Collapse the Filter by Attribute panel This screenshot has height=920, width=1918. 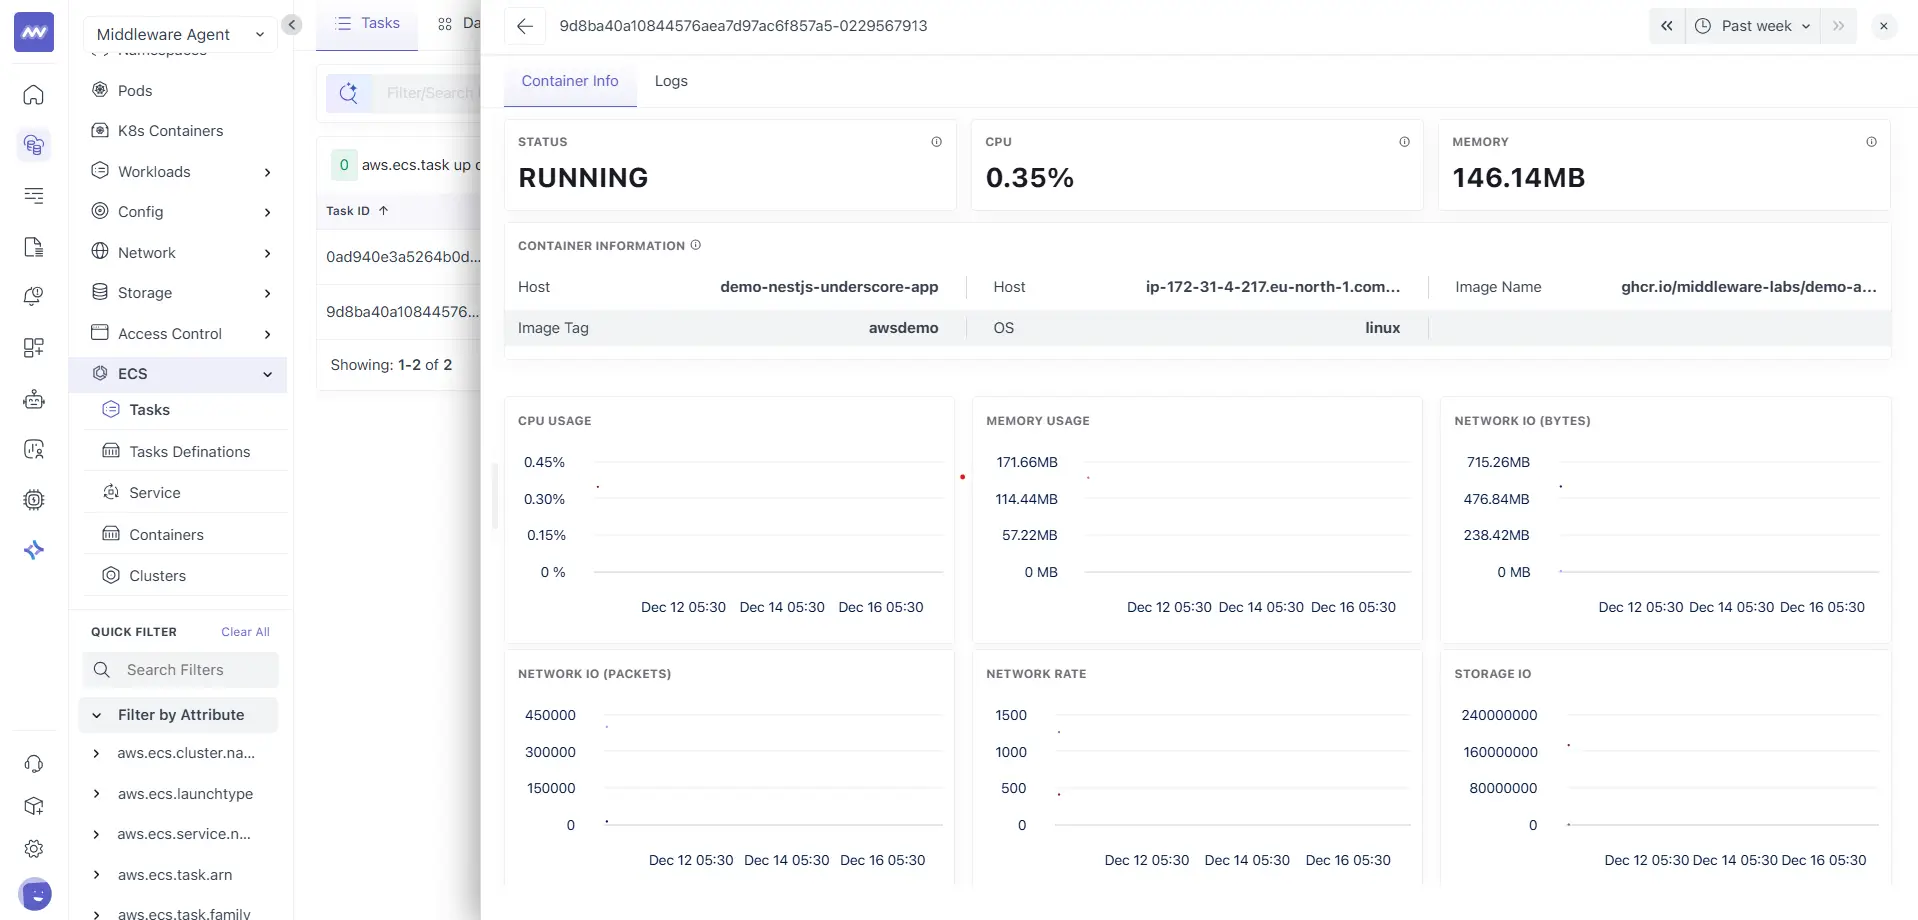(96, 714)
